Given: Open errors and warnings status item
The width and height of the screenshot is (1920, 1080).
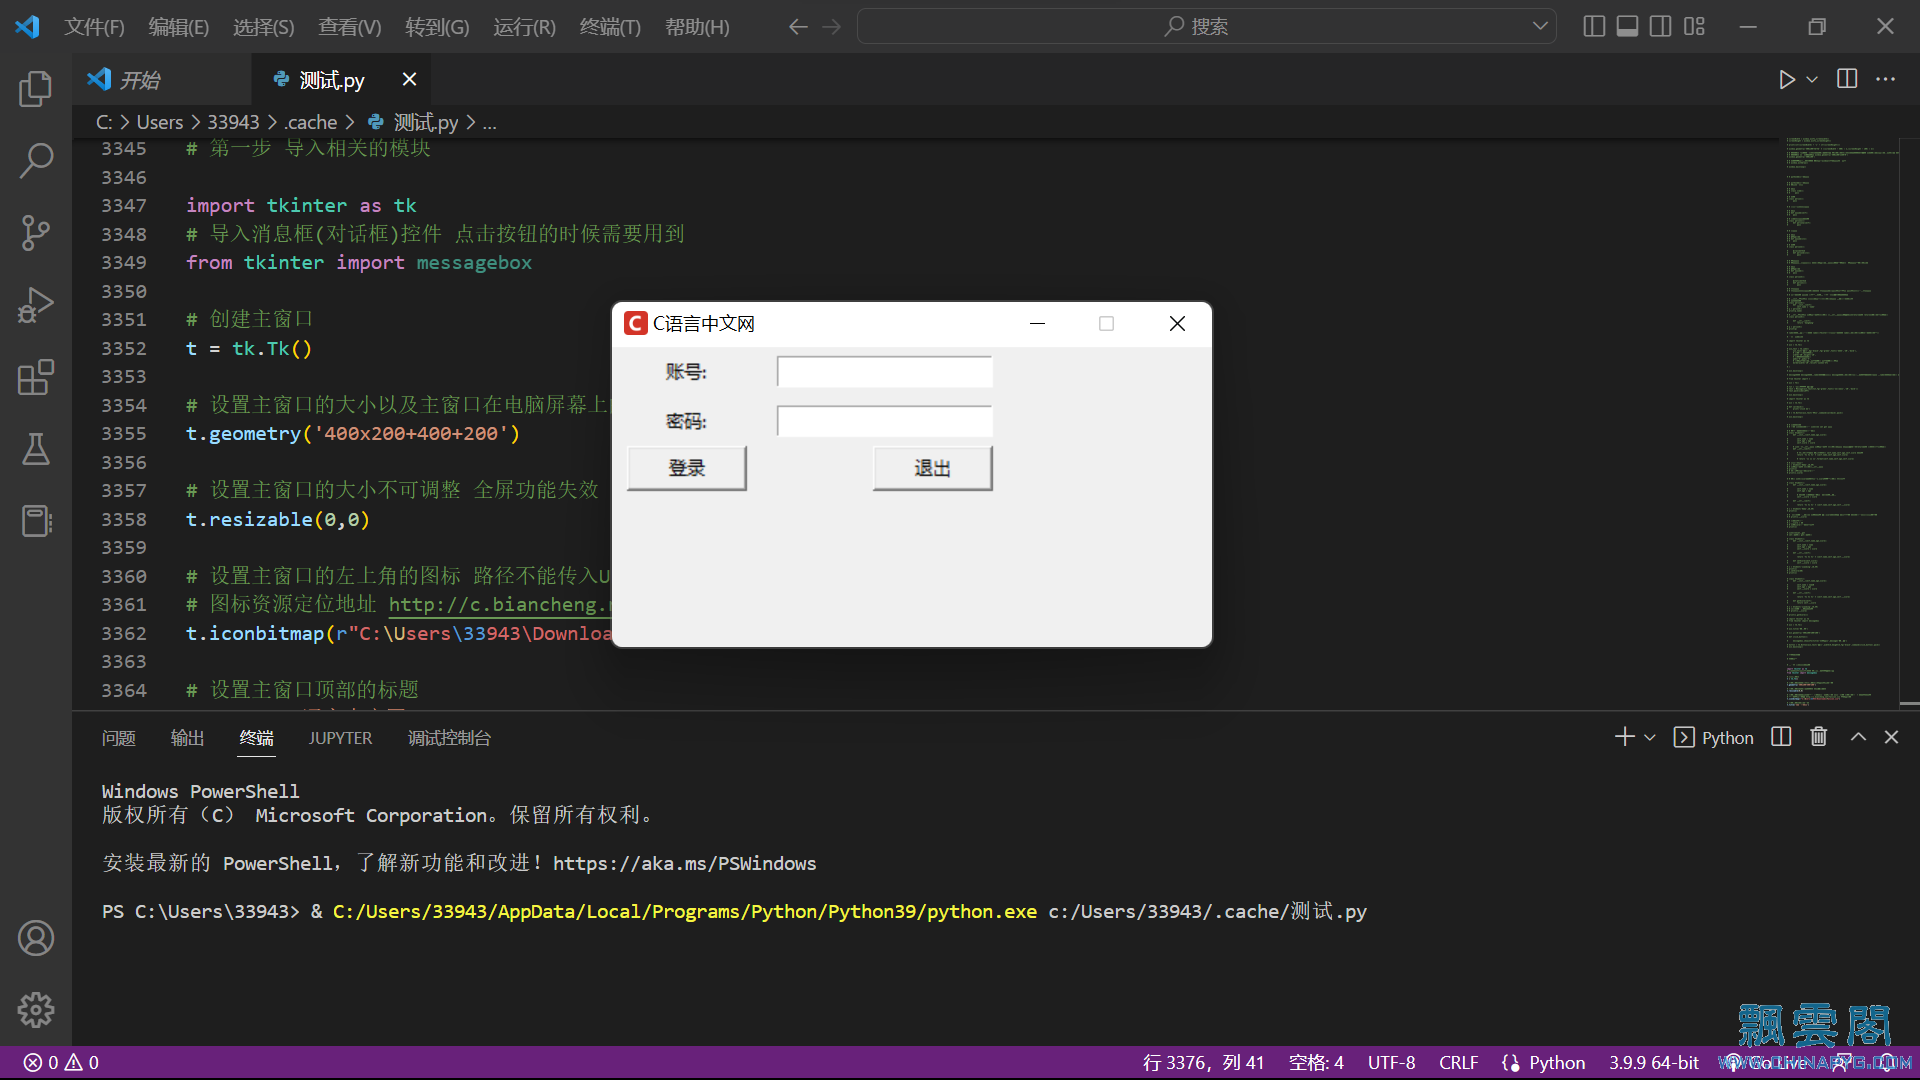Looking at the screenshot, I should (61, 1062).
